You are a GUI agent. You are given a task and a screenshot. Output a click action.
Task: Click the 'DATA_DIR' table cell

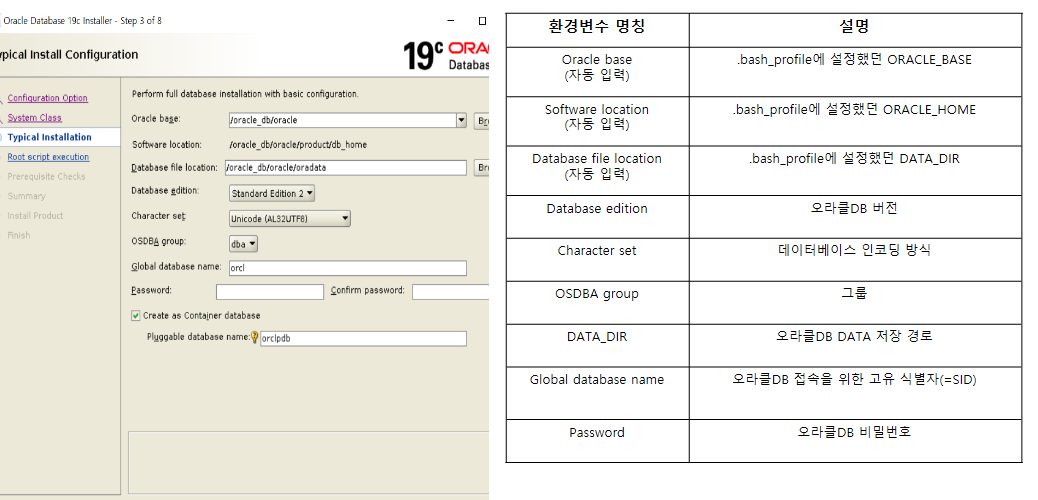(x=597, y=345)
